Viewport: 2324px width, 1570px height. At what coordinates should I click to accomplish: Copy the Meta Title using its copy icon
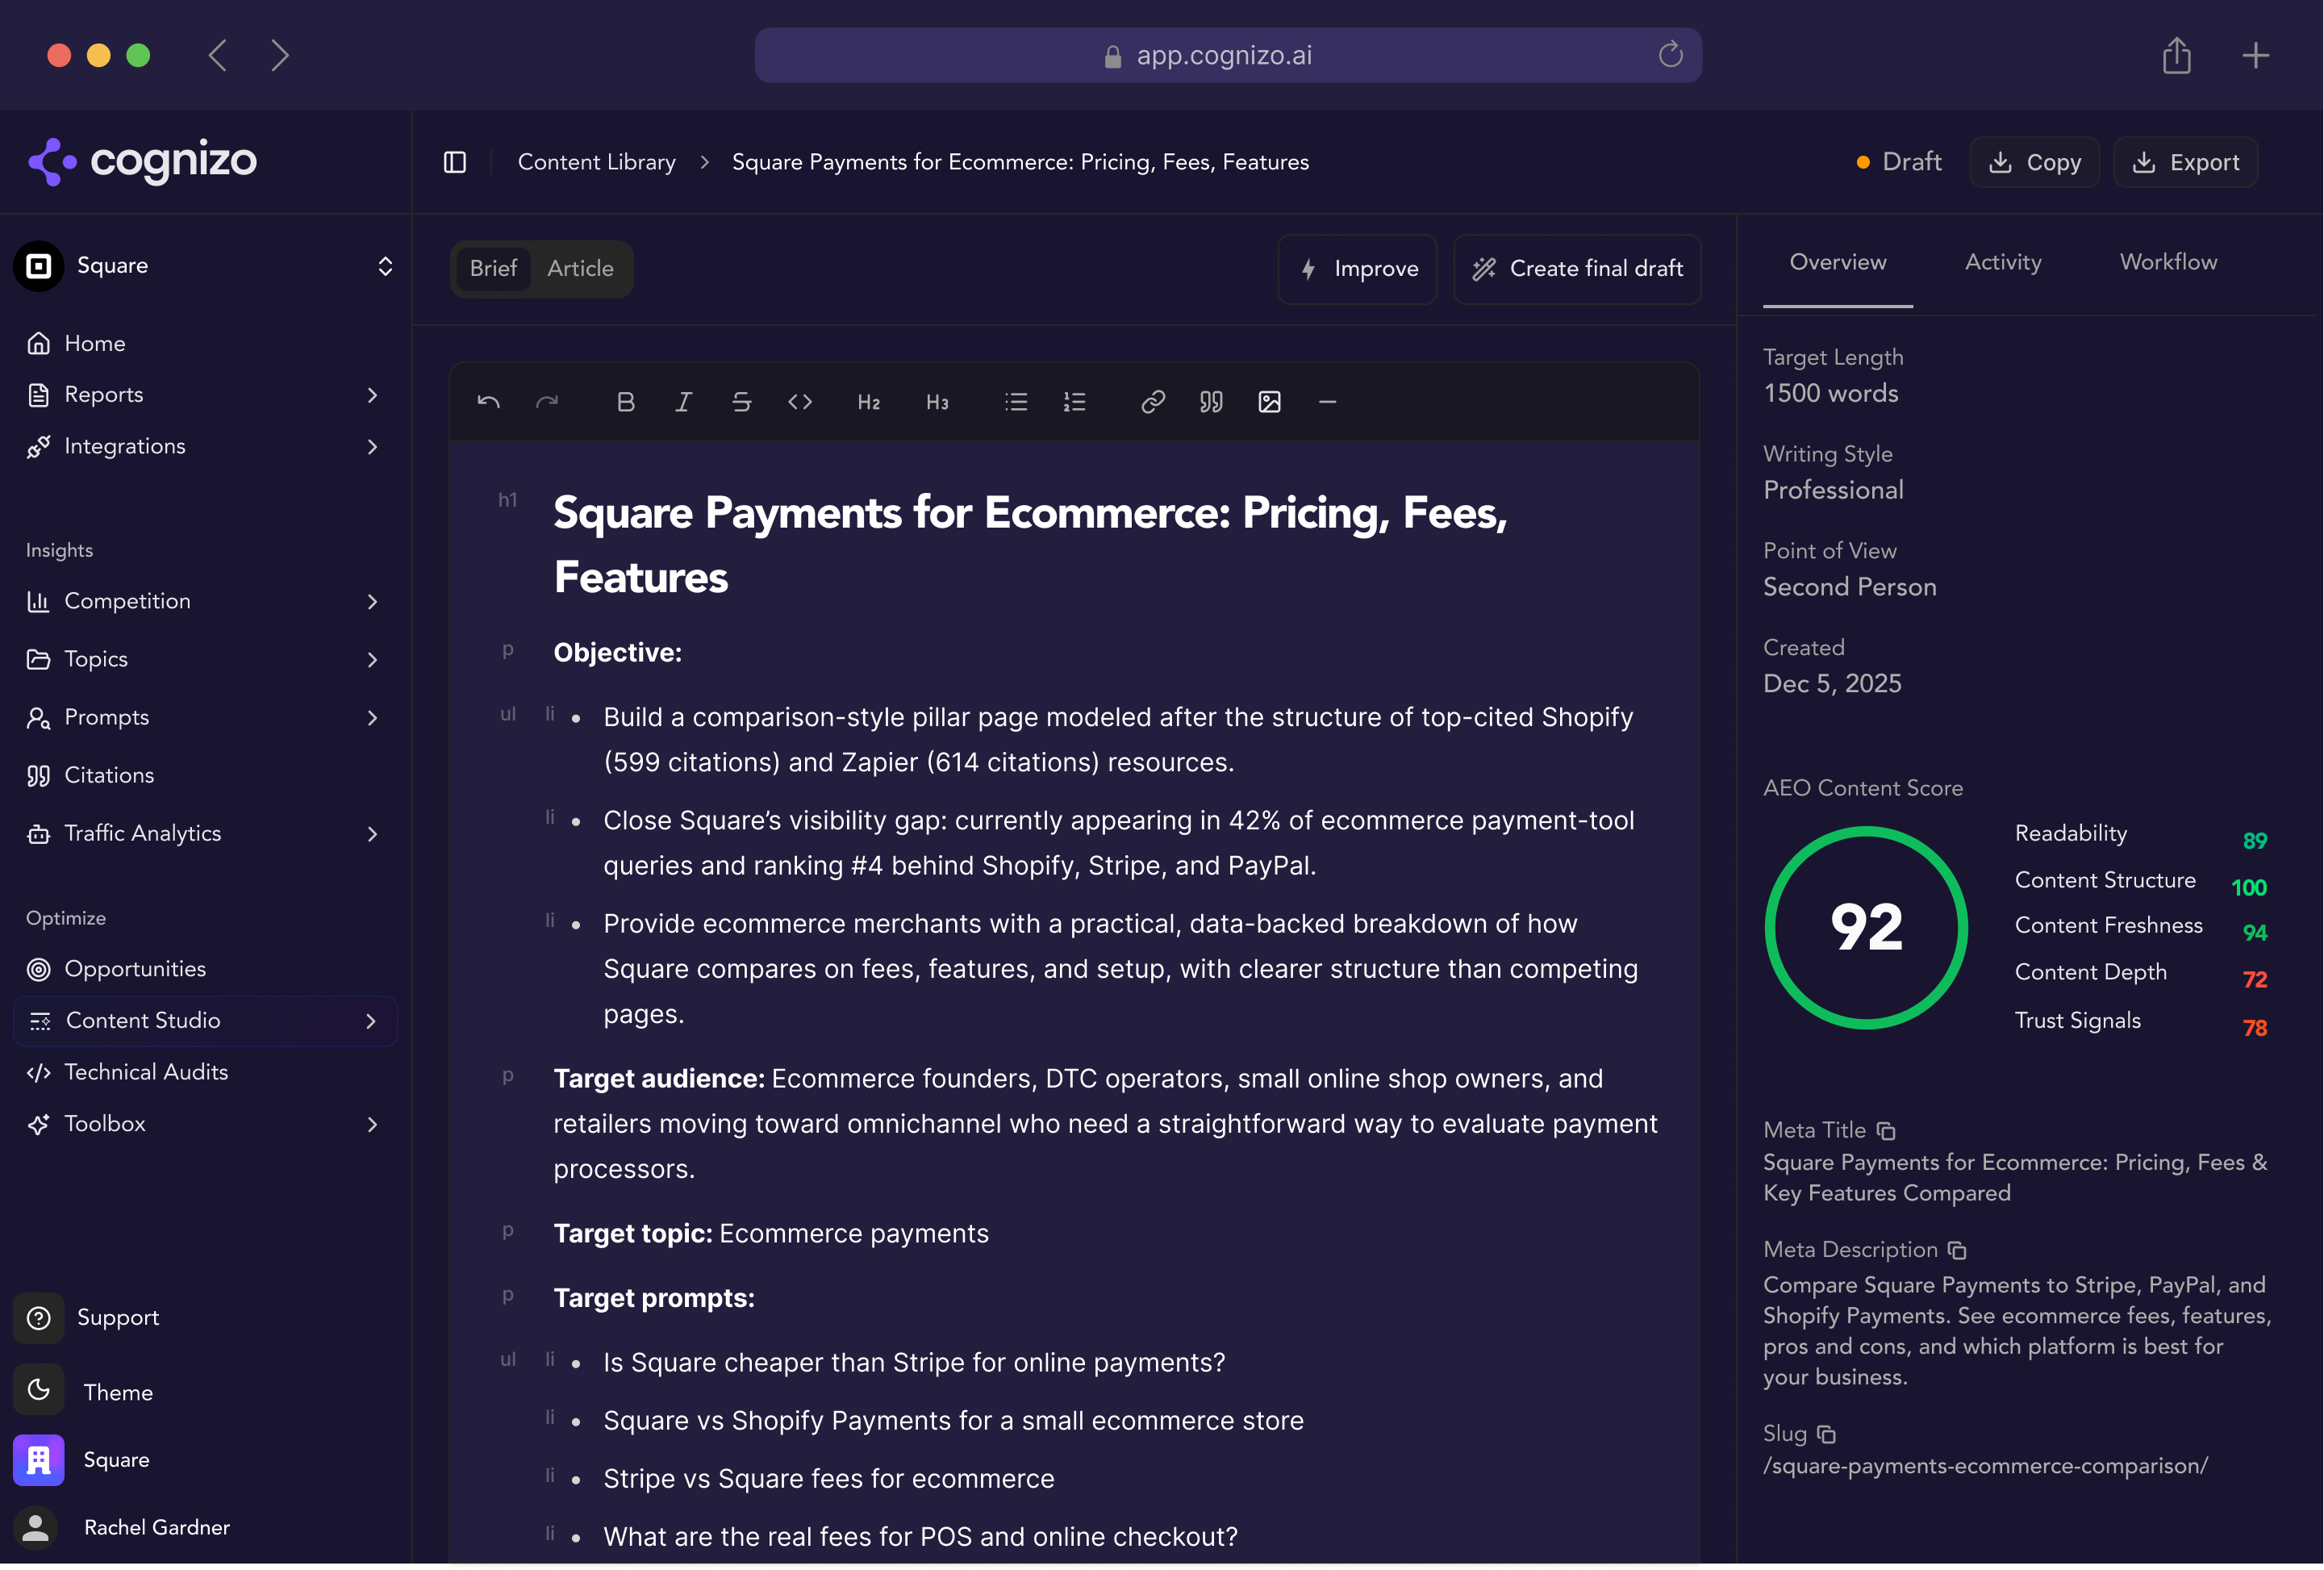click(x=1886, y=1130)
